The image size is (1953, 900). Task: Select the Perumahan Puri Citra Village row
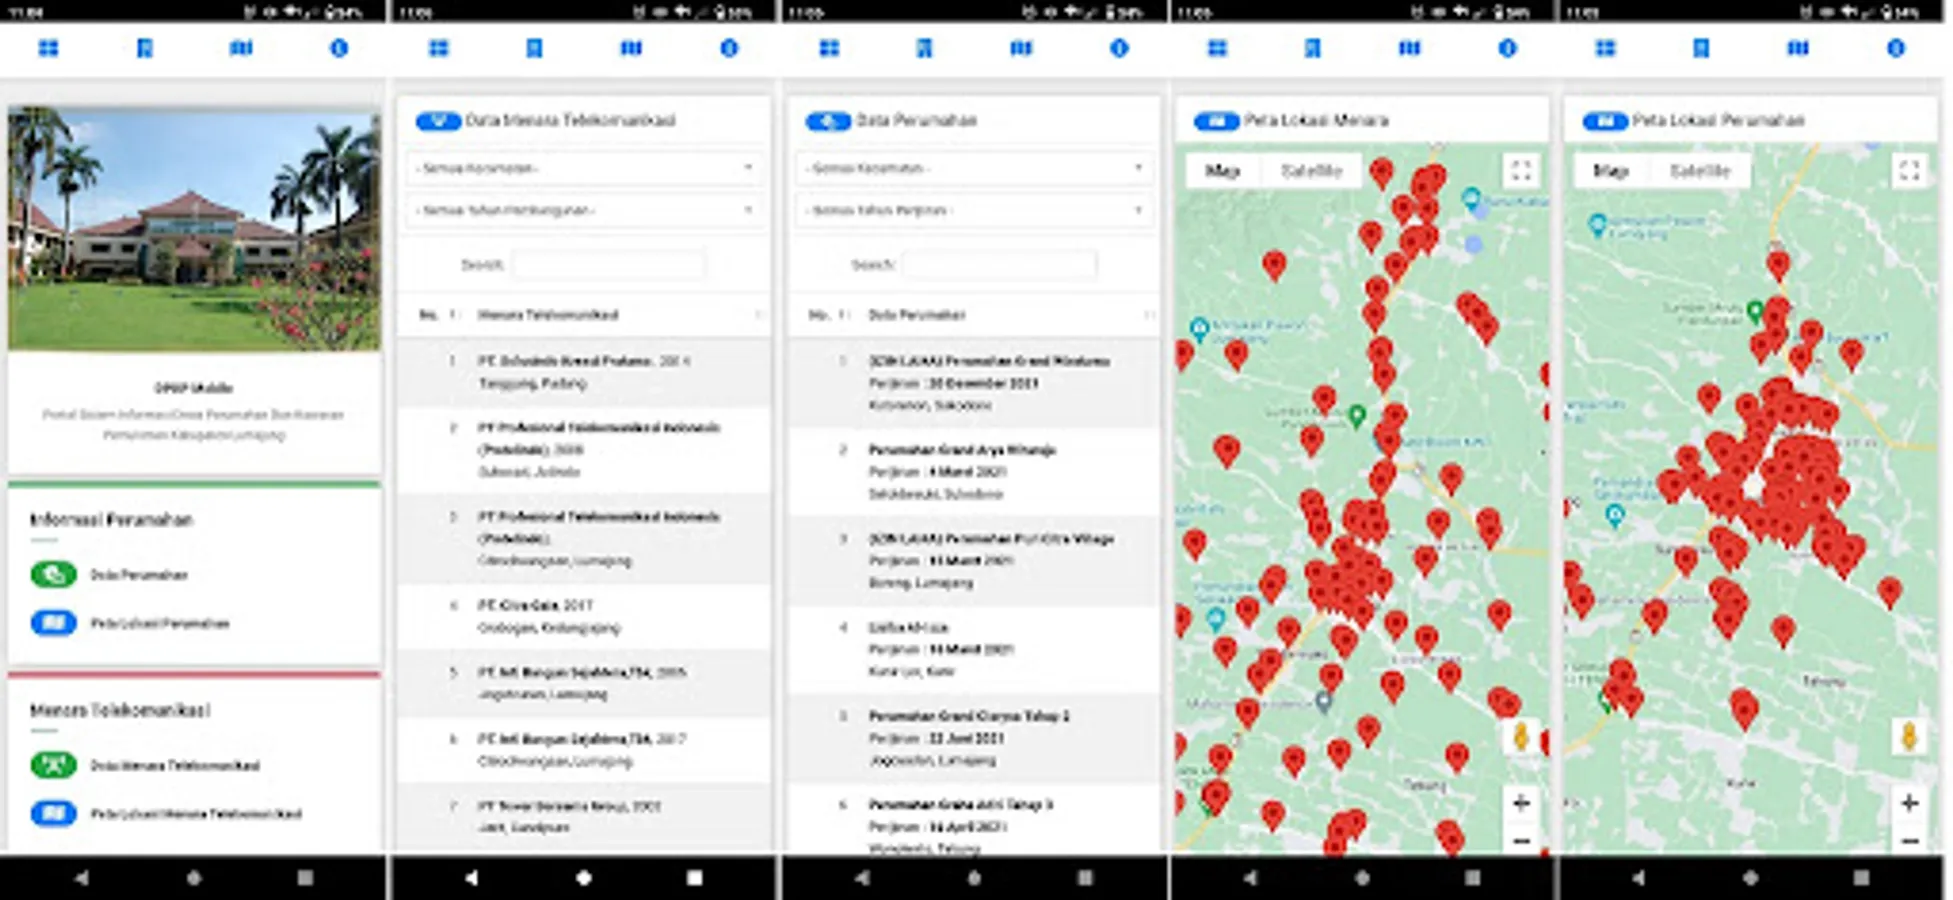(x=974, y=560)
